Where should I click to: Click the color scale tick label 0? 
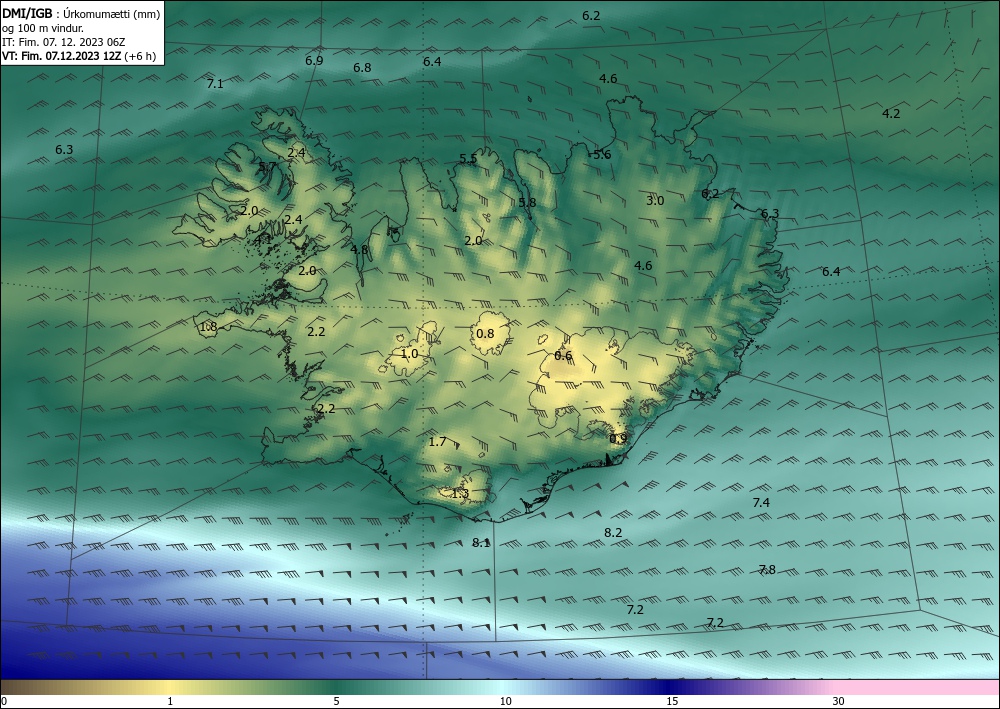click(4, 701)
